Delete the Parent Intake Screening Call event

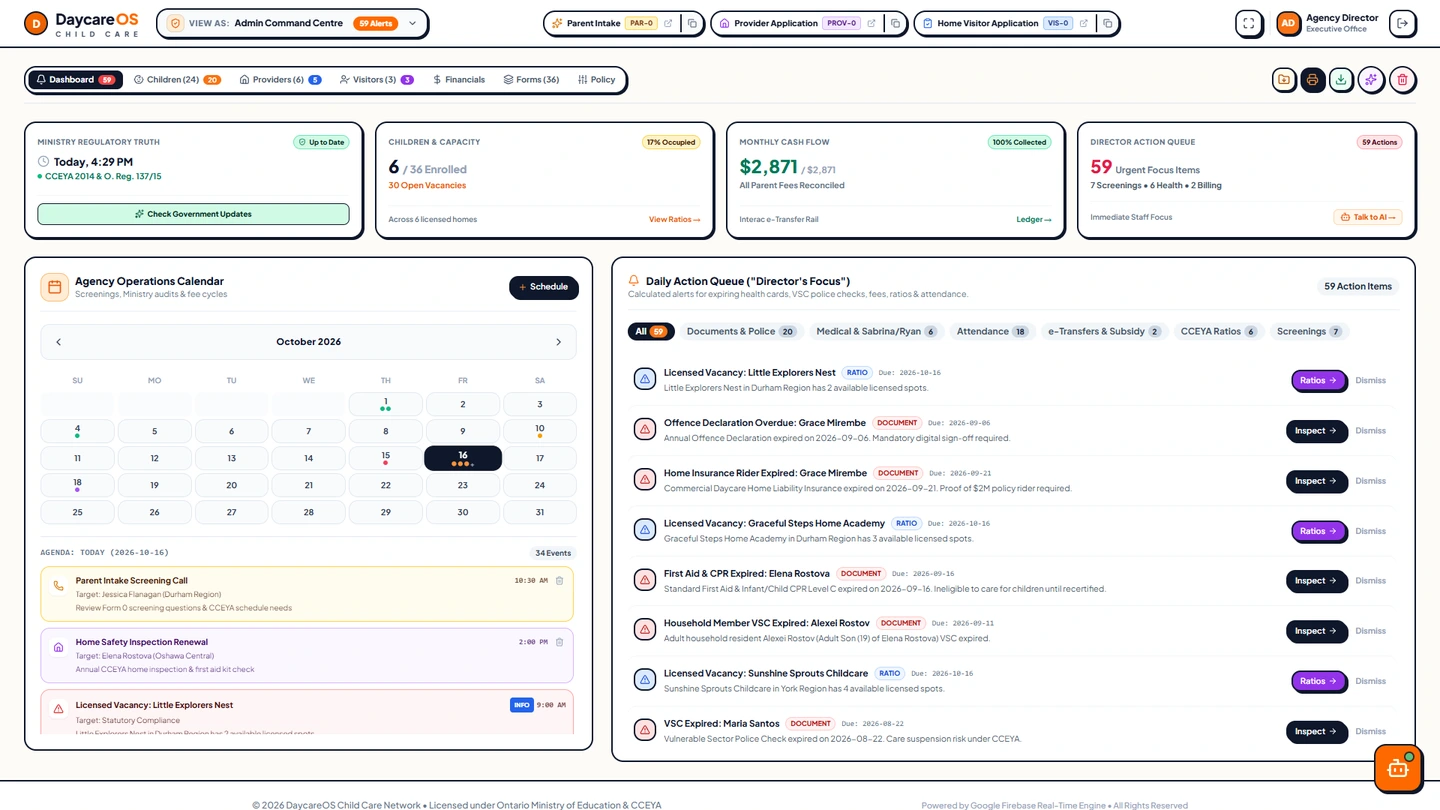559,580
